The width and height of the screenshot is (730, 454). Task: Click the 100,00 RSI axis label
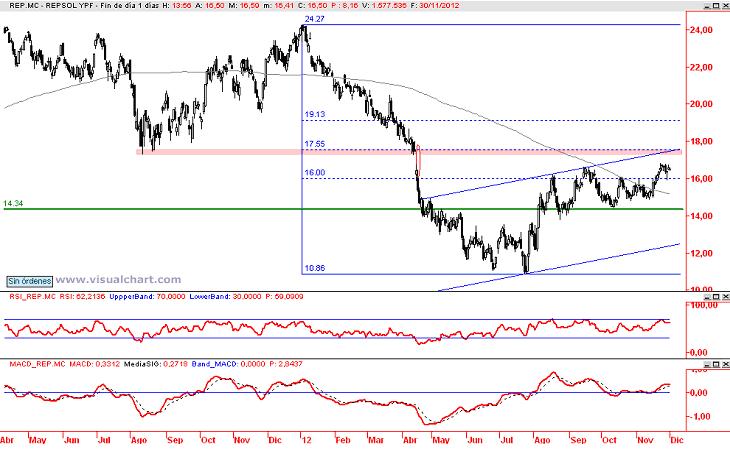(703, 305)
